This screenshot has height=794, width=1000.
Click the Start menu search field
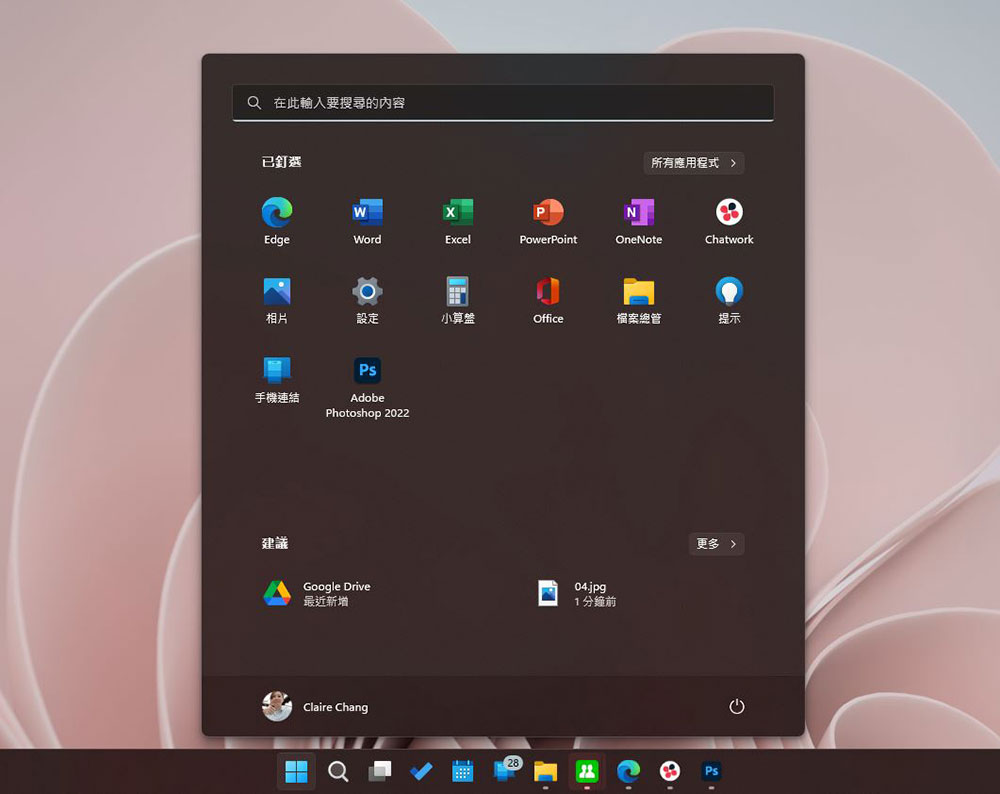point(503,103)
